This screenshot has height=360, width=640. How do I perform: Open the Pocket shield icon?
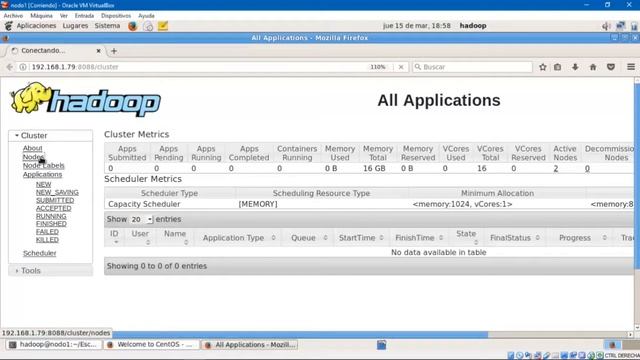611,67
